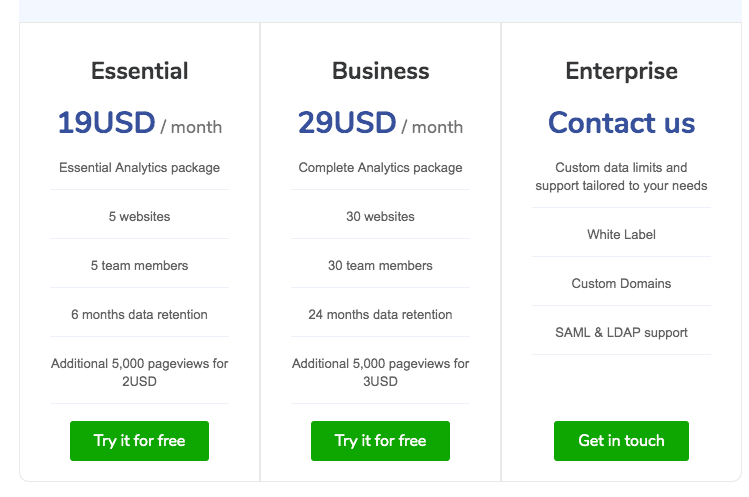Click the 6 months data retention row

pyautogui.click(x=139, y=314)
